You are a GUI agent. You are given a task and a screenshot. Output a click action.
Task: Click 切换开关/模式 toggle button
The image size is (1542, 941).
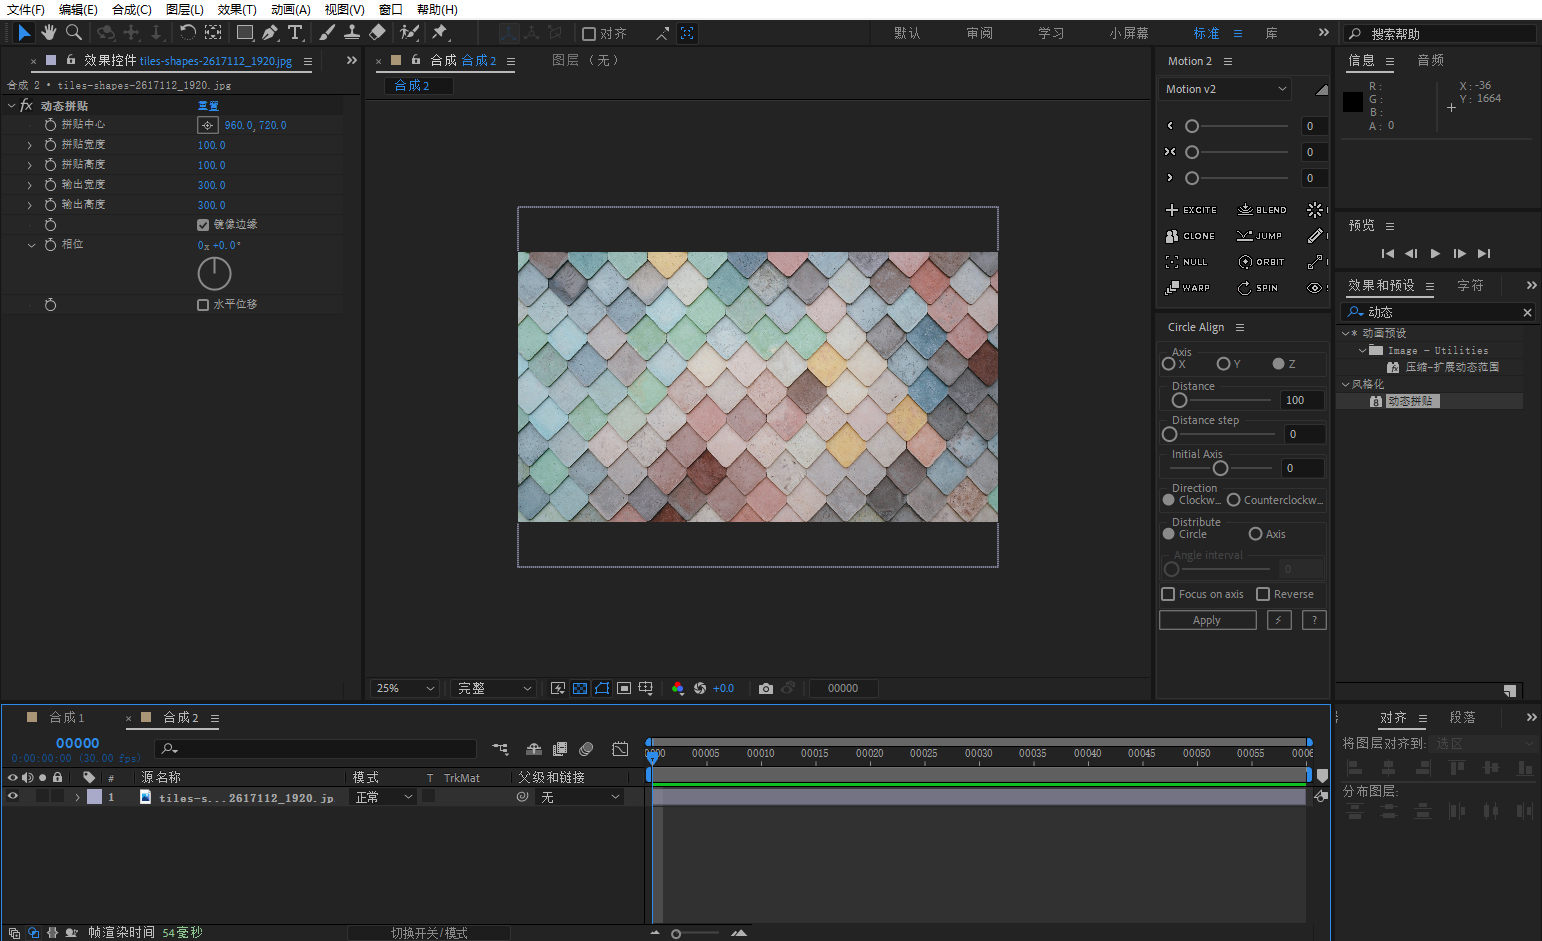click(429, 933)
